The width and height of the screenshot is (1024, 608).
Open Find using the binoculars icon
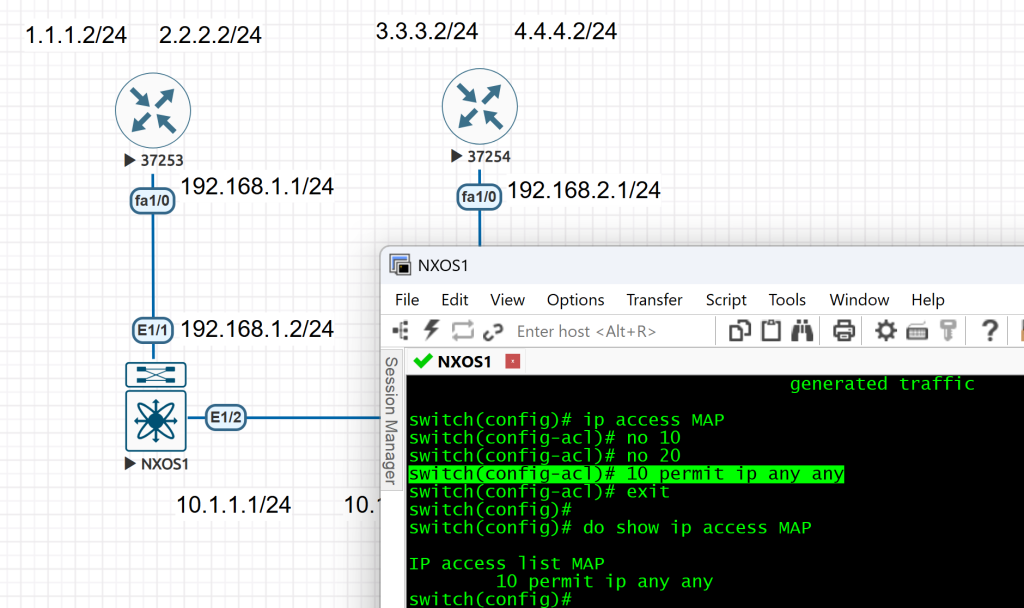click(802, 330)
